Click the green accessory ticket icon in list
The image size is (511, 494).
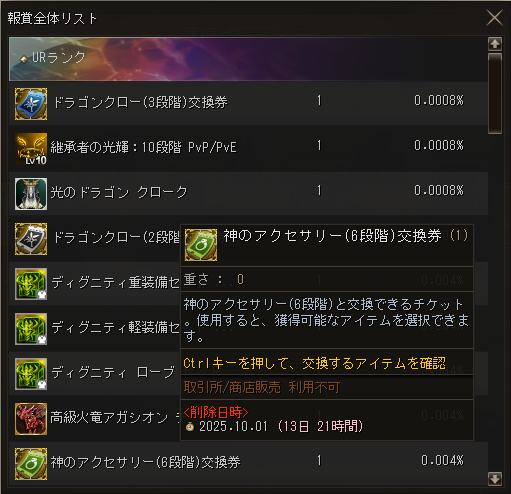[x=31, y=464]
